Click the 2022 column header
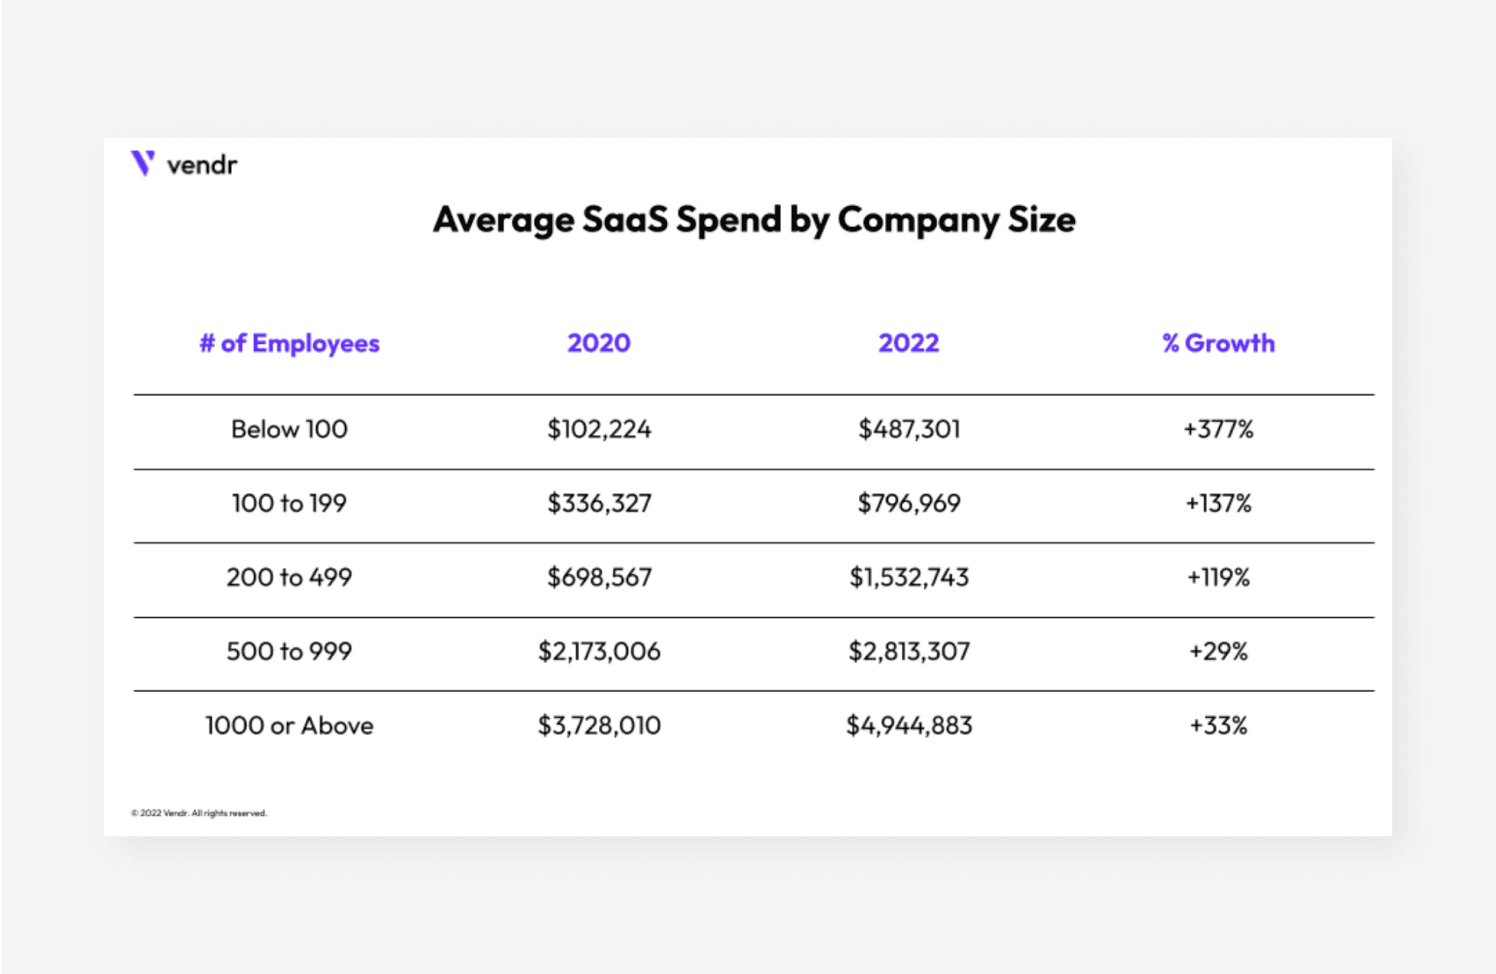1496x974 pixels. click(908, 343)
